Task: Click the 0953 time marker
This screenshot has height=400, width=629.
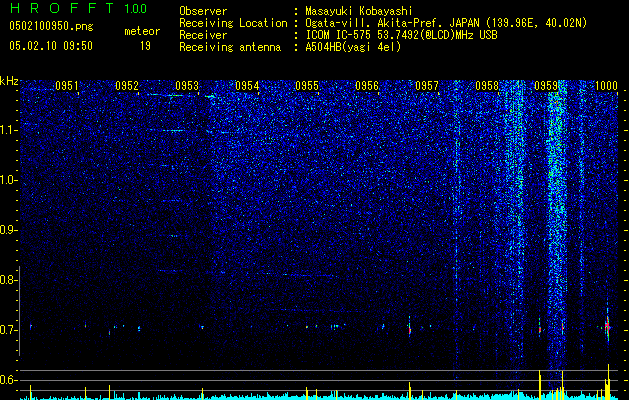Action: click(x=187, y=86)
